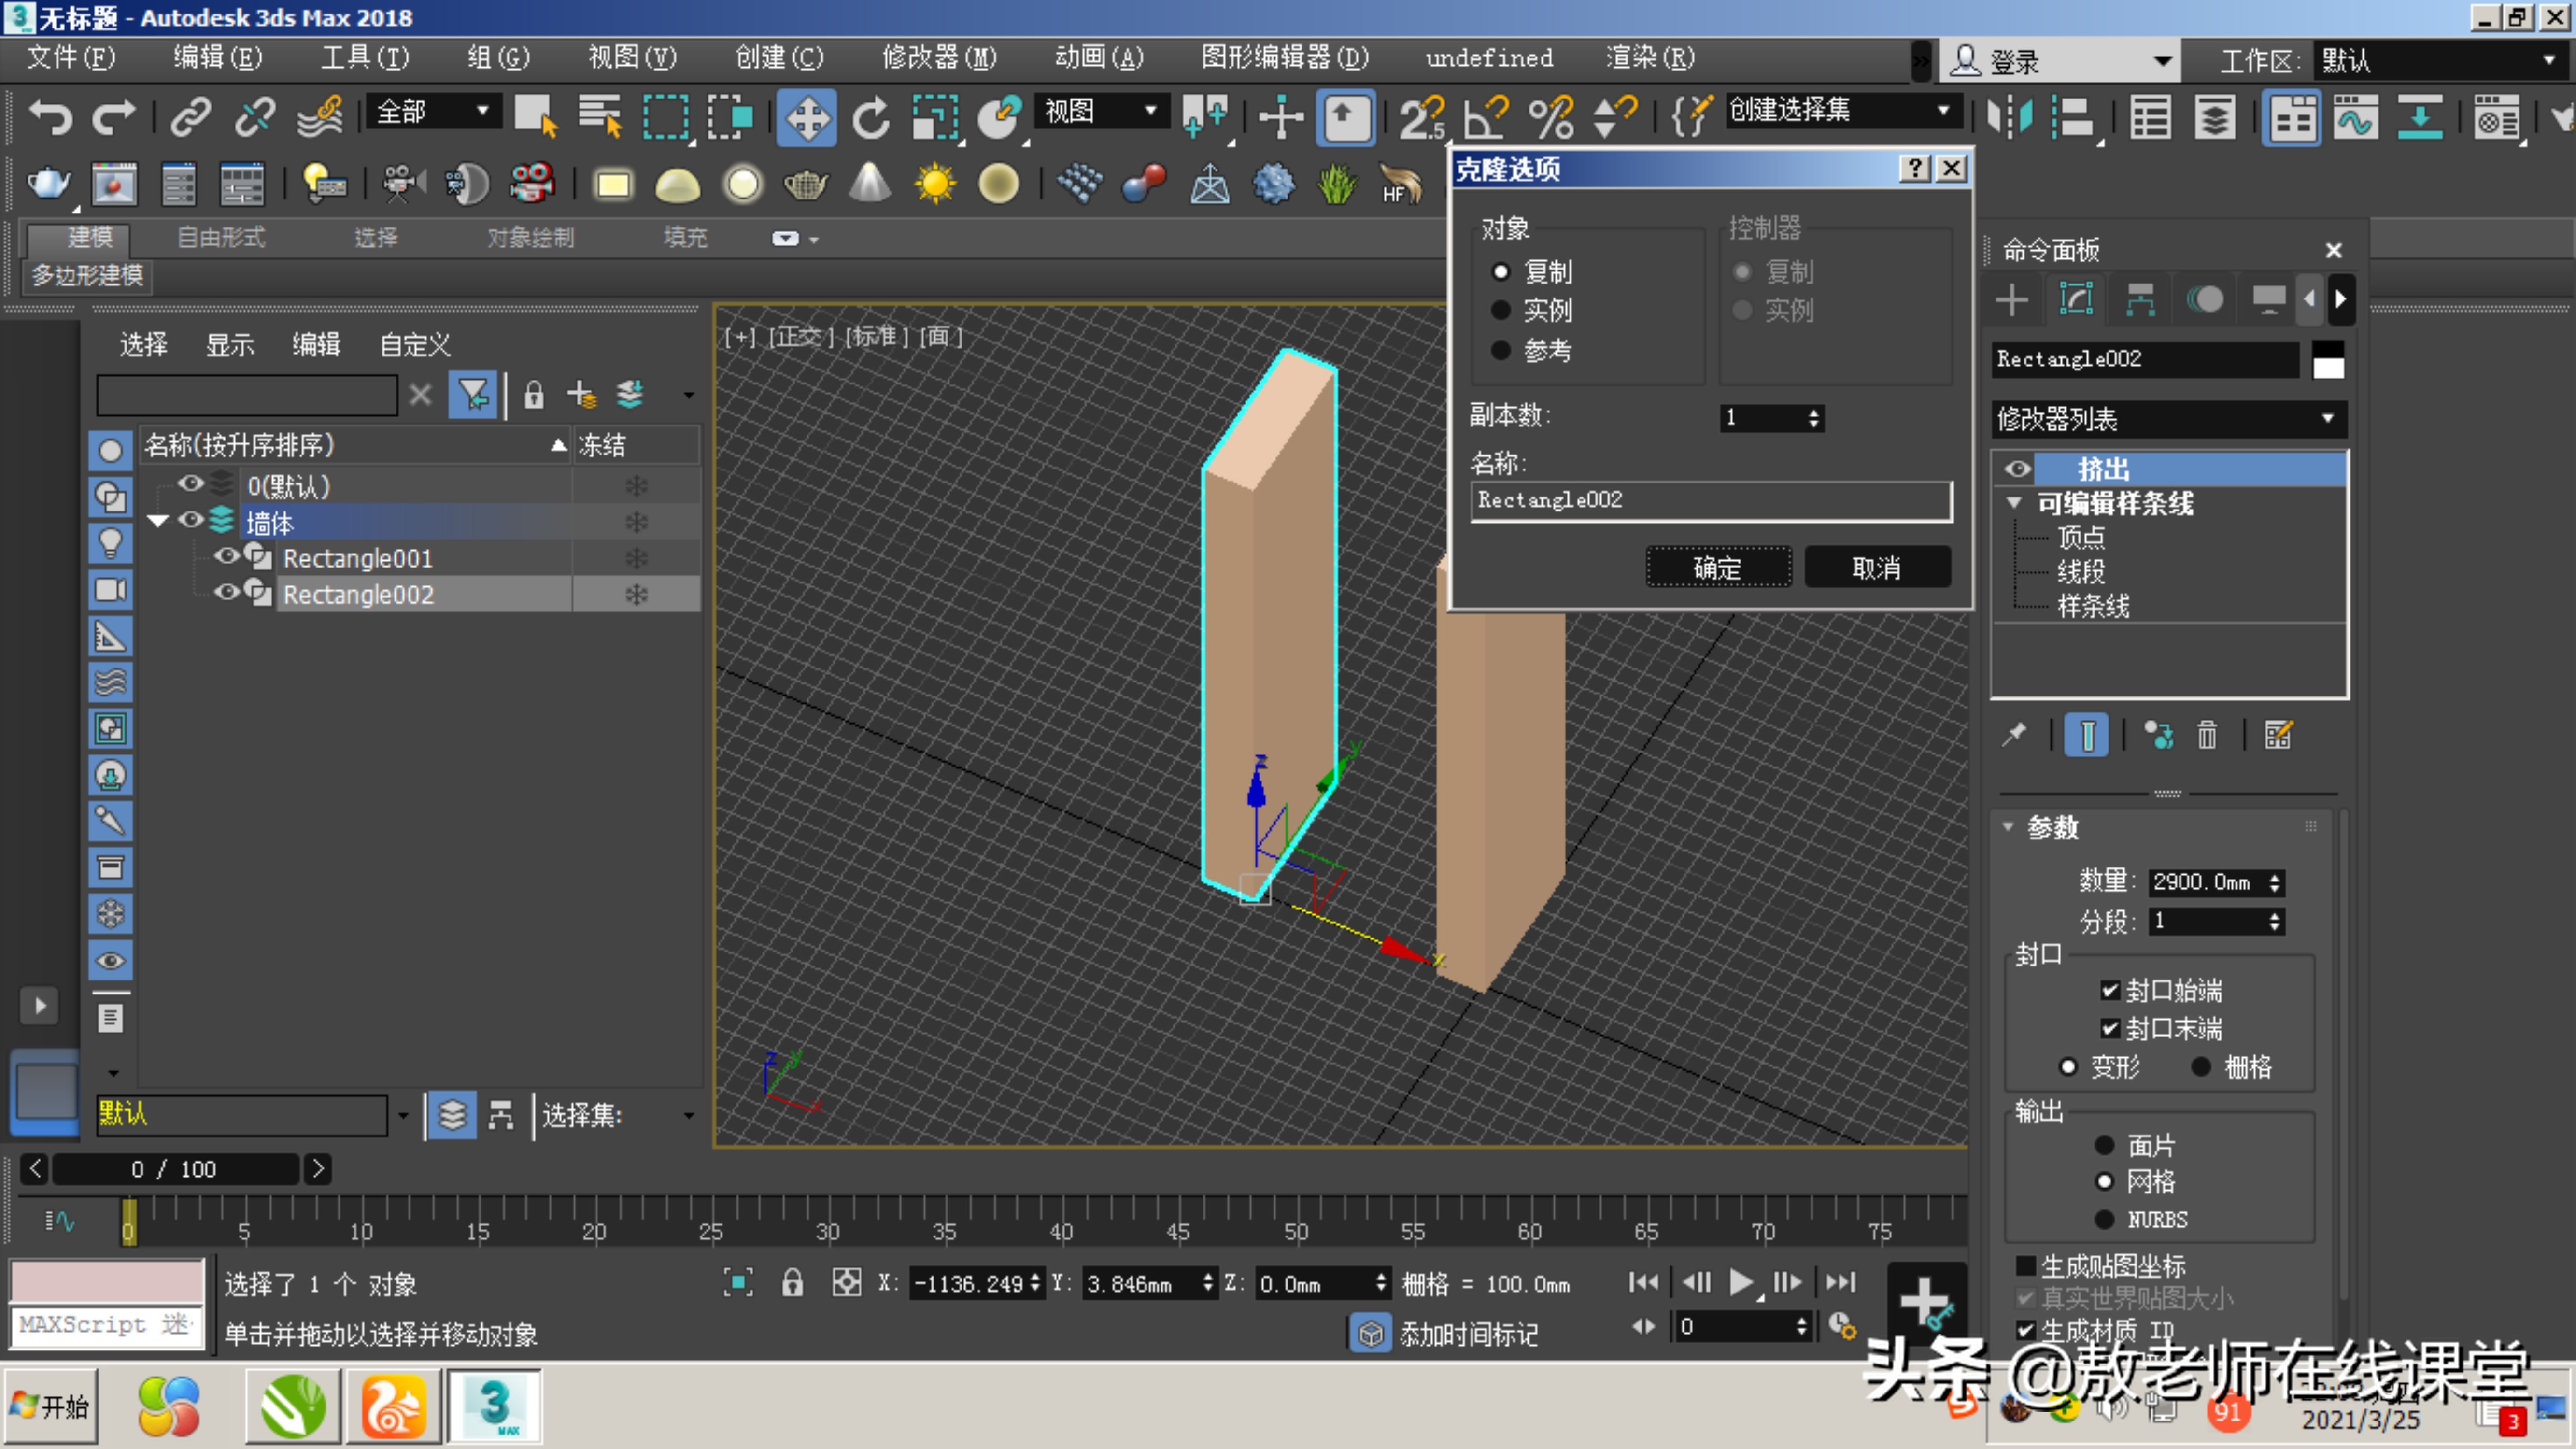Select the Select and Move tool
This screenshot has height=1449, width=2576.
pyautogui.click(x=807, y=117)
